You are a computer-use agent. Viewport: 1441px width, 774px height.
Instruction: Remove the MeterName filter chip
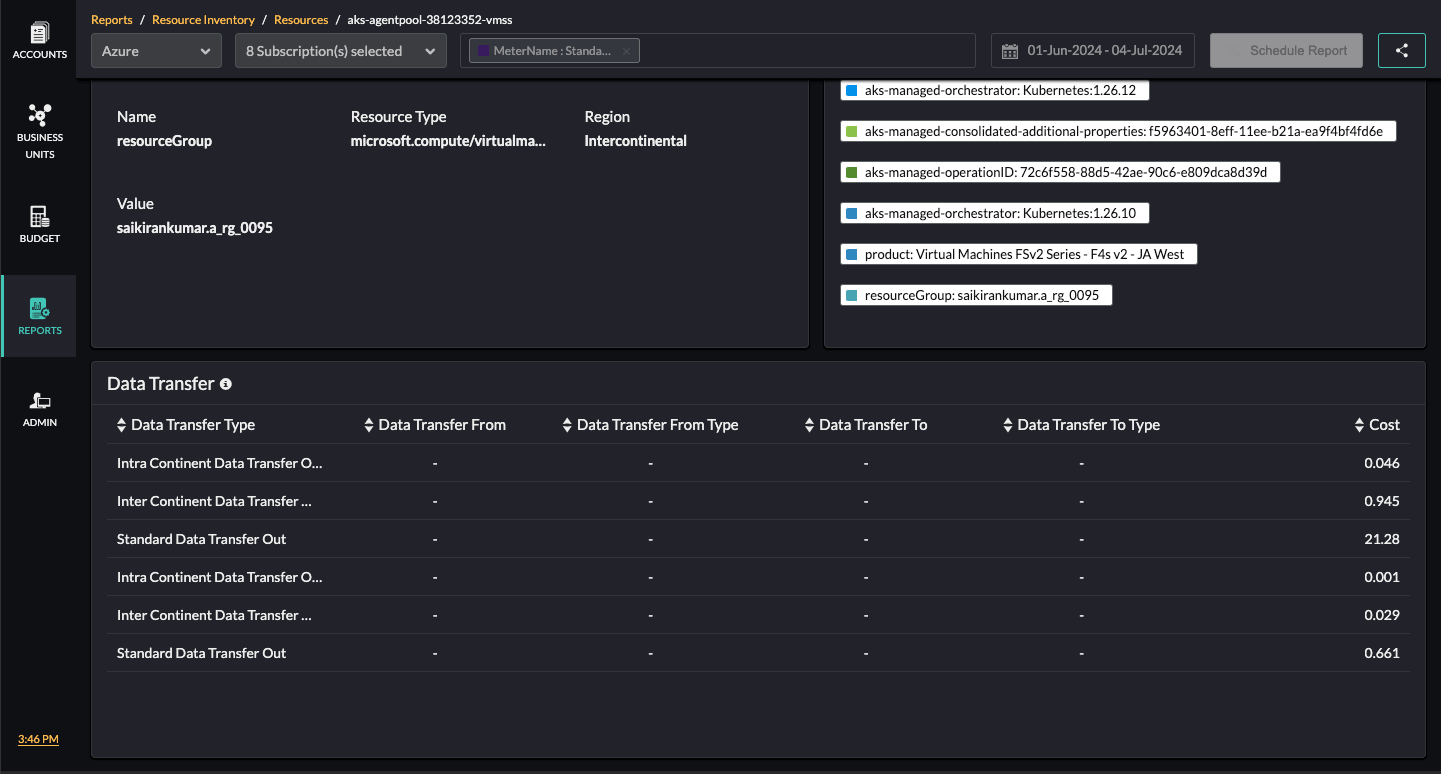tap(626, 50)
